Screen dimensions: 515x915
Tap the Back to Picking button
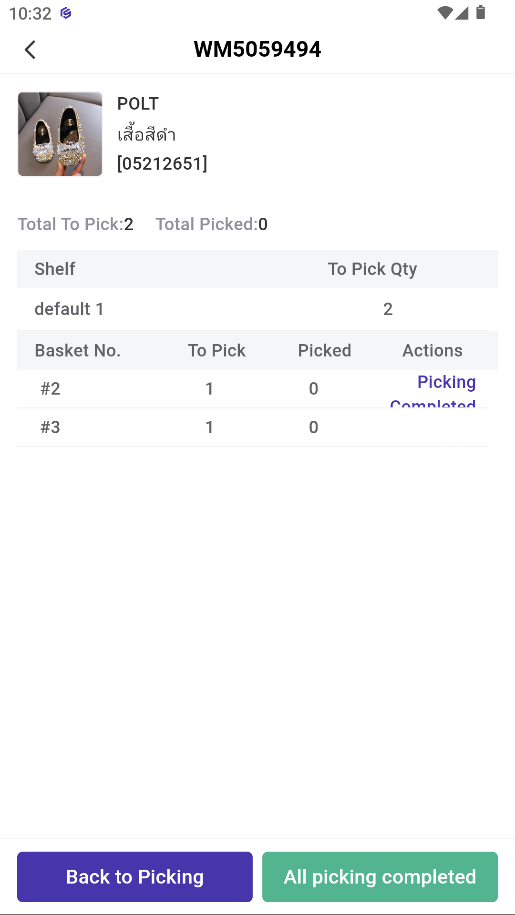(x=135, y=876)
